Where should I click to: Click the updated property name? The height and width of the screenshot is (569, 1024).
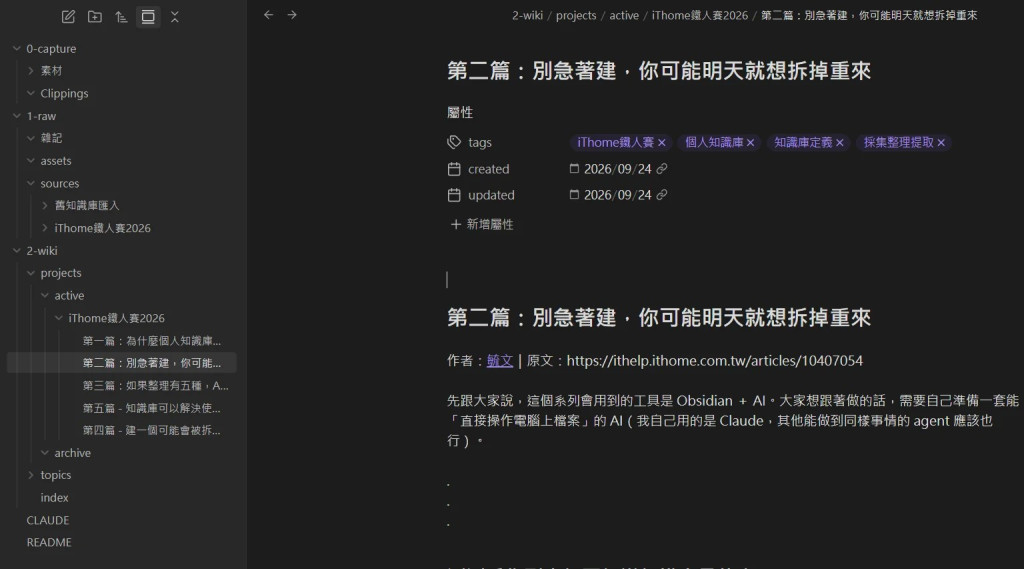491,195
